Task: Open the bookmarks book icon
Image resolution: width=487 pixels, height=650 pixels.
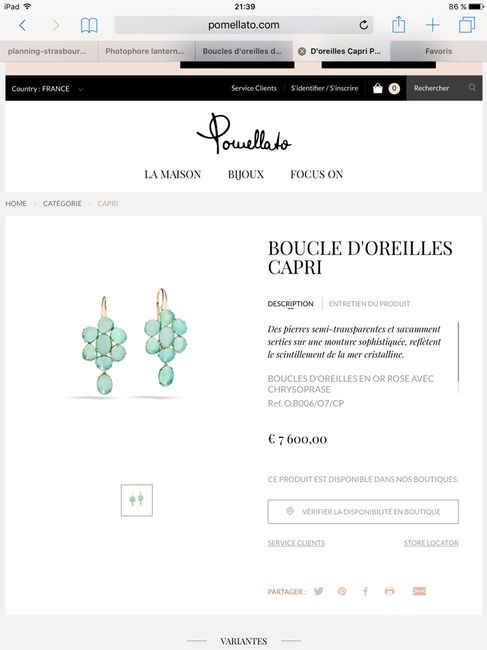Action: pyautogui.click(x=89, y=25)
